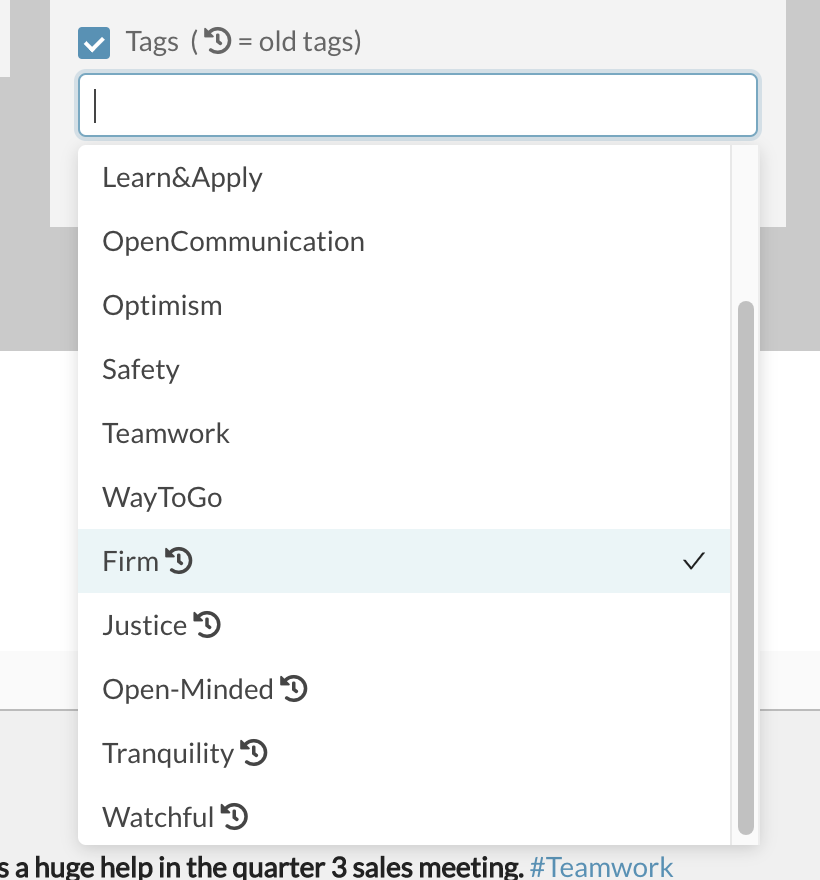The height and width of the screenshot is (880, 820).
Task: Click the history icon next to Watchful
Action: (234, 817)
